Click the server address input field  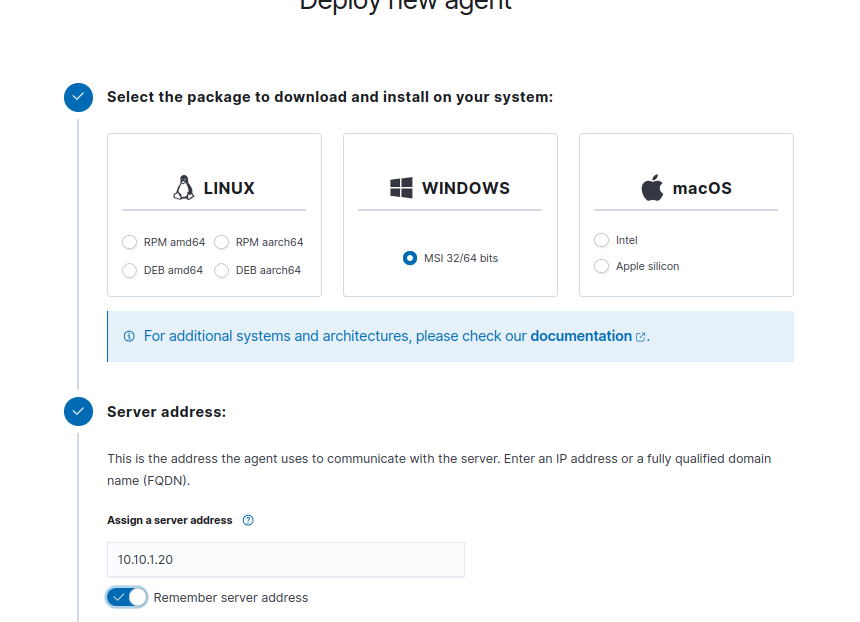coord(285,559)
